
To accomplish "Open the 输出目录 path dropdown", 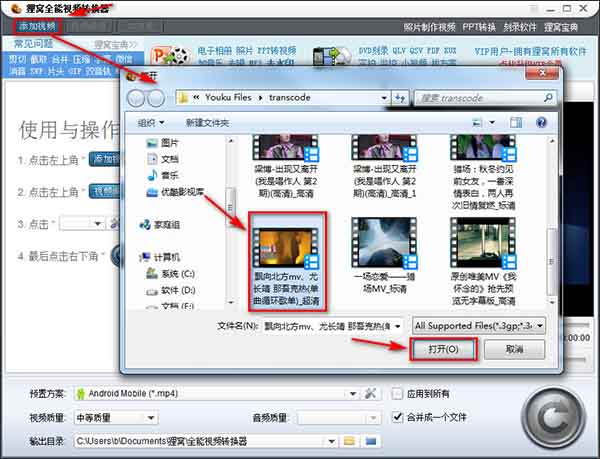I will pyautogui.click(x=331, y=442).
